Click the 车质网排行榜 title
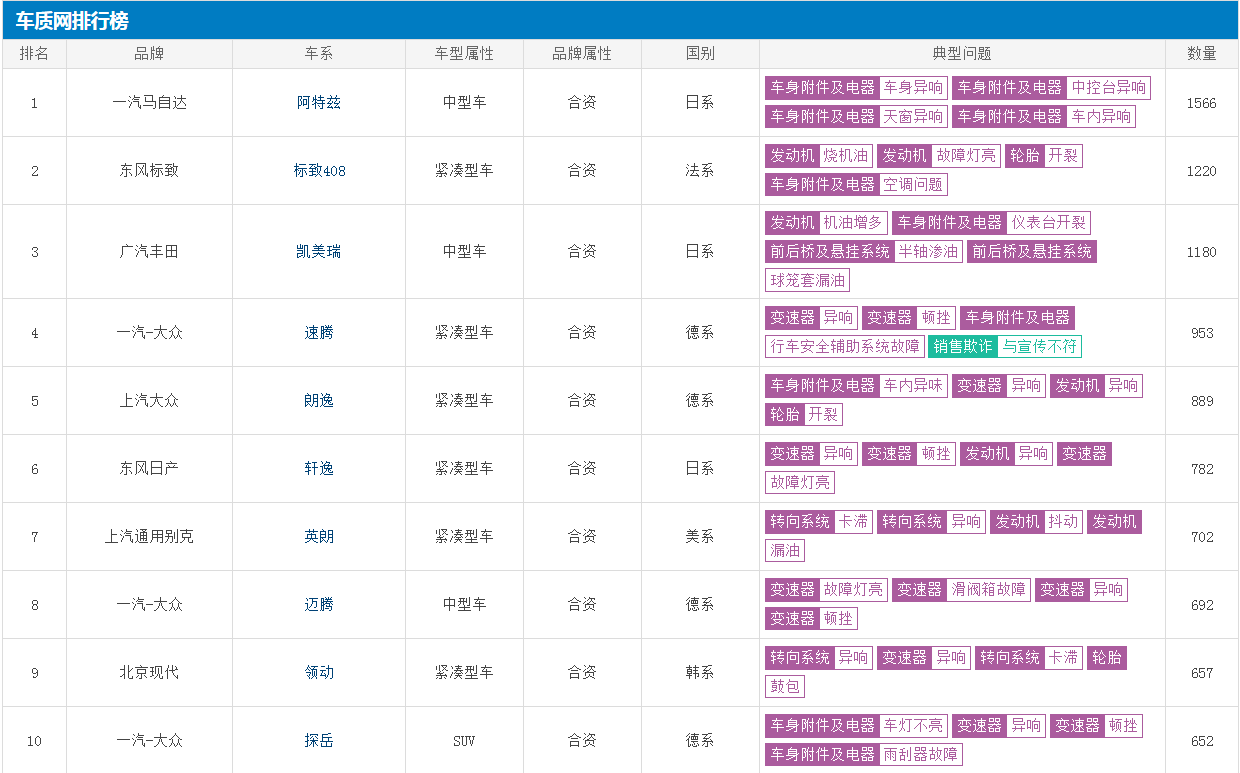 click(x=72, y=21)
